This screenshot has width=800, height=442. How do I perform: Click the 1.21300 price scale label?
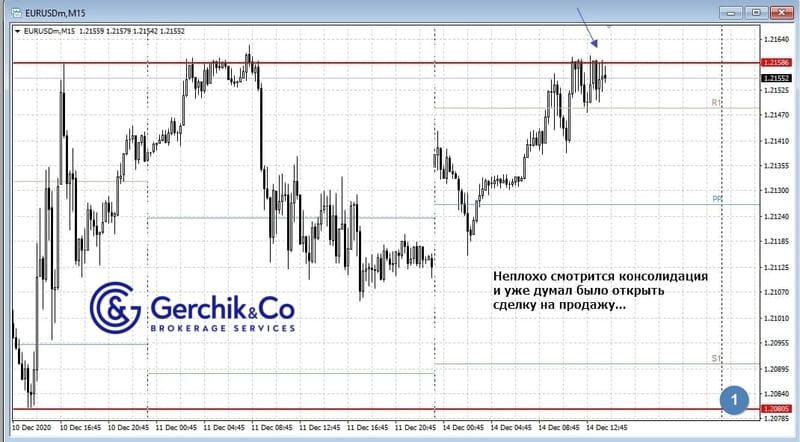(776, 191)
